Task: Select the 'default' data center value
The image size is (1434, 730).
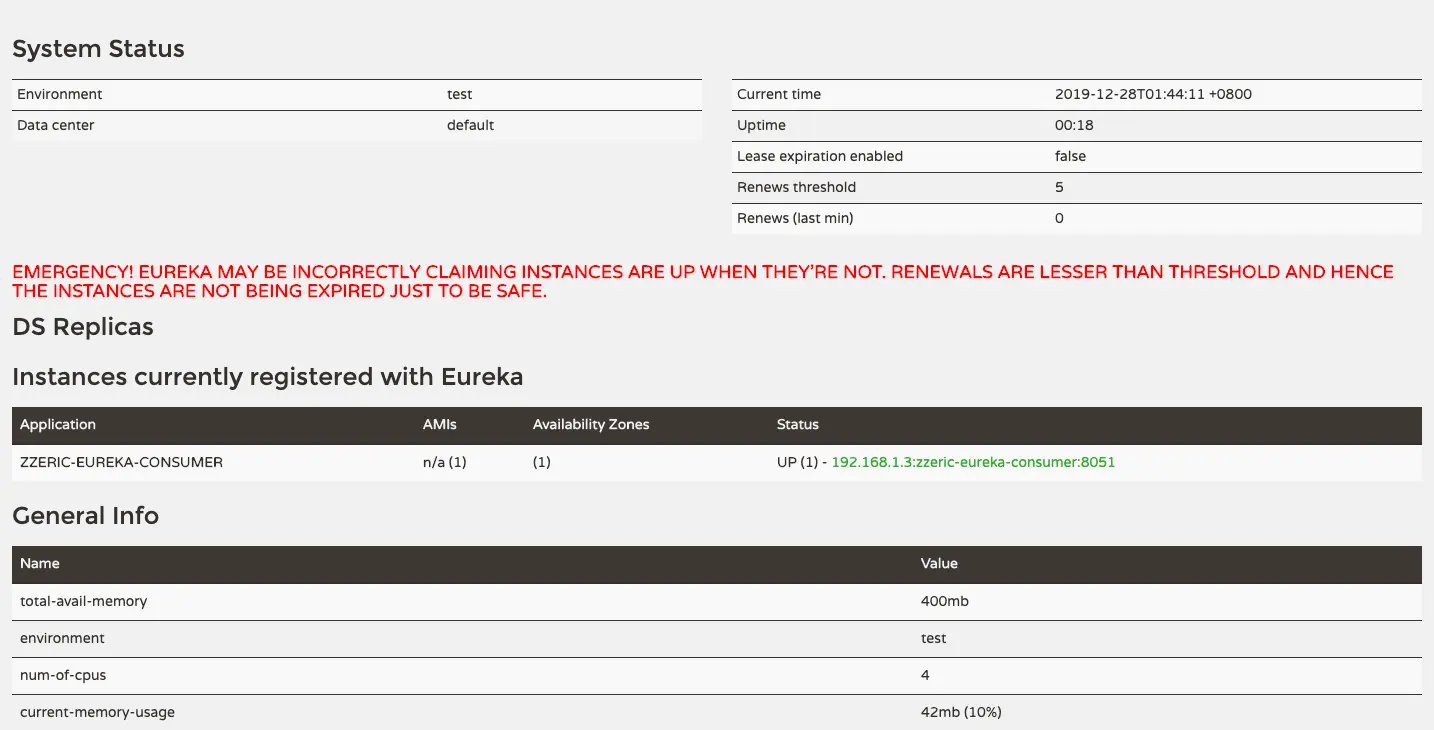Action: click(x=470, y=125)
